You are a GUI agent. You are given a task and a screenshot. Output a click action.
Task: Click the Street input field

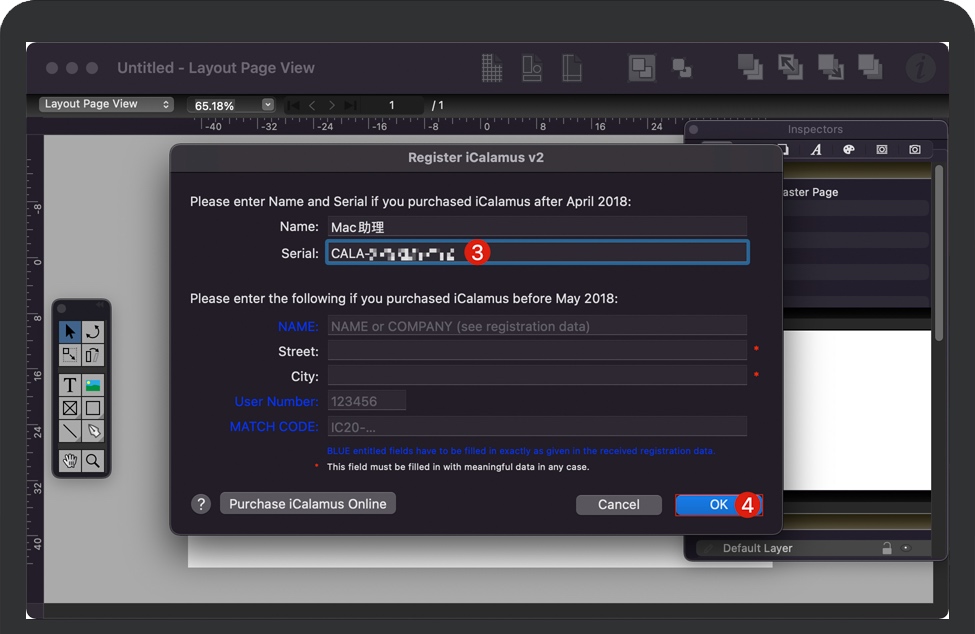(537, 351)
